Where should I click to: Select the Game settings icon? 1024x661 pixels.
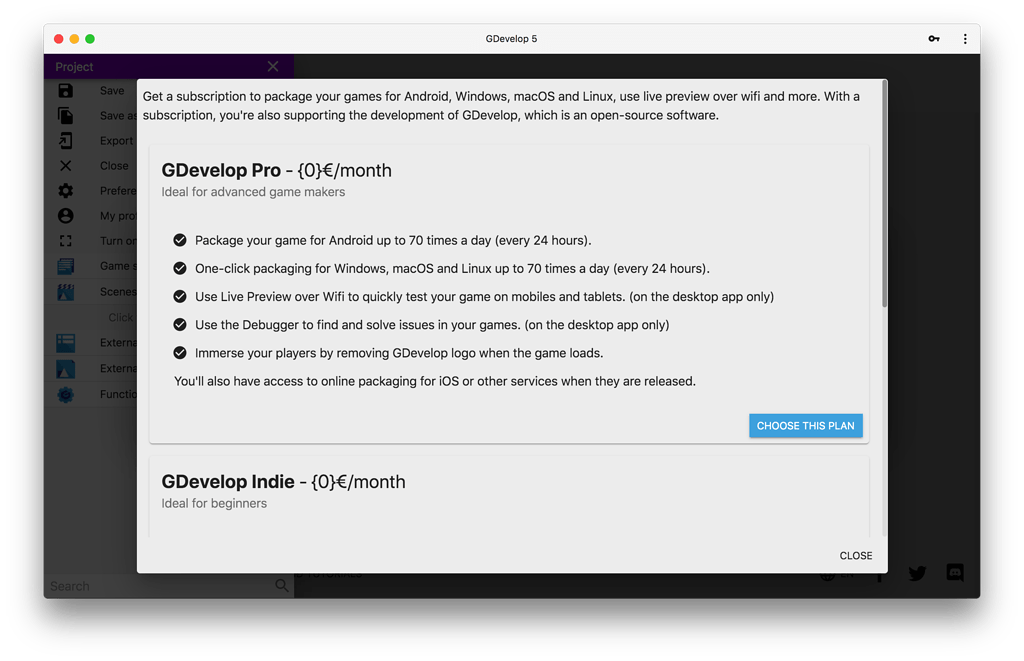(65, 265)
